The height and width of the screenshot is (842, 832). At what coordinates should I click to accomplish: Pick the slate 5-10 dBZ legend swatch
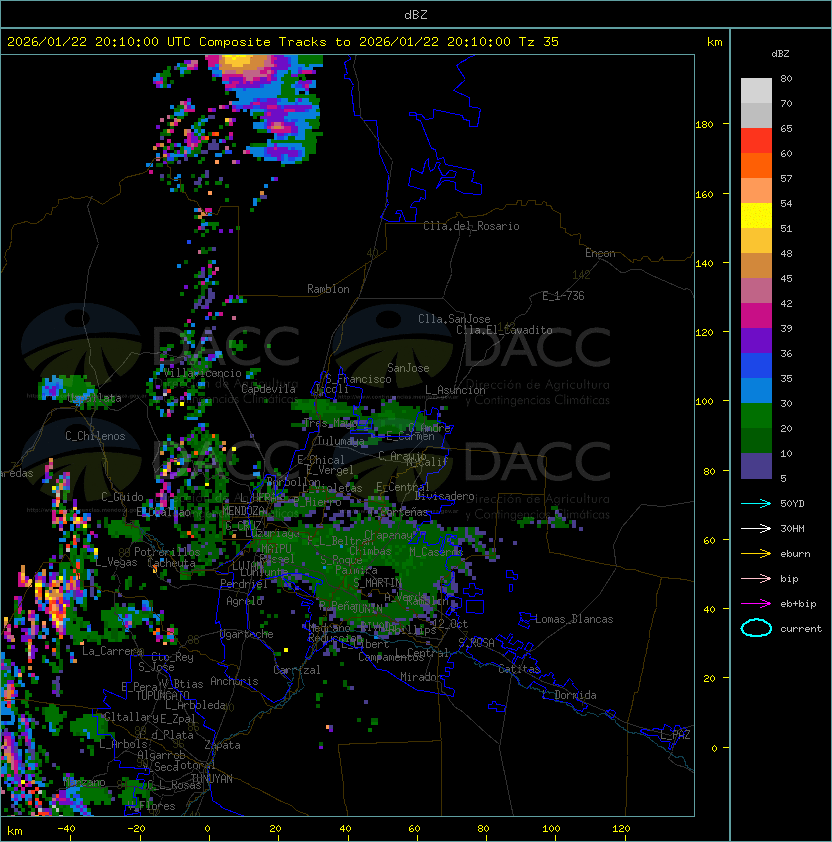coord(756,466)
